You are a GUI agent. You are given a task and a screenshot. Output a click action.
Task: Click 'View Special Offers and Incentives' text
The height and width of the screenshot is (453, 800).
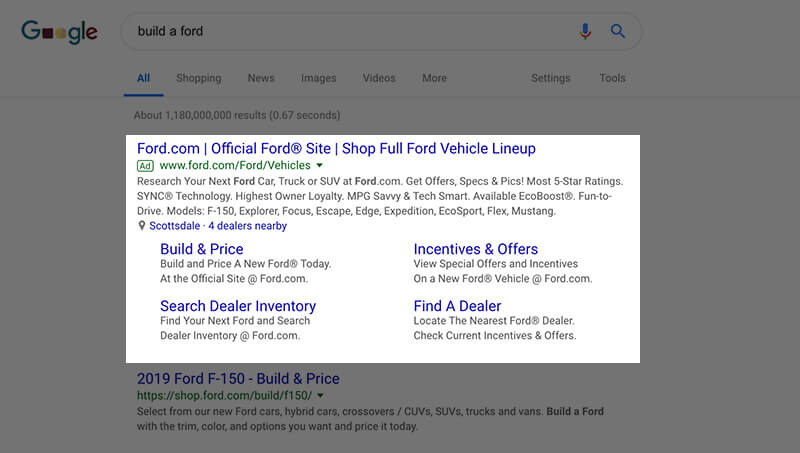coord(495,264)
